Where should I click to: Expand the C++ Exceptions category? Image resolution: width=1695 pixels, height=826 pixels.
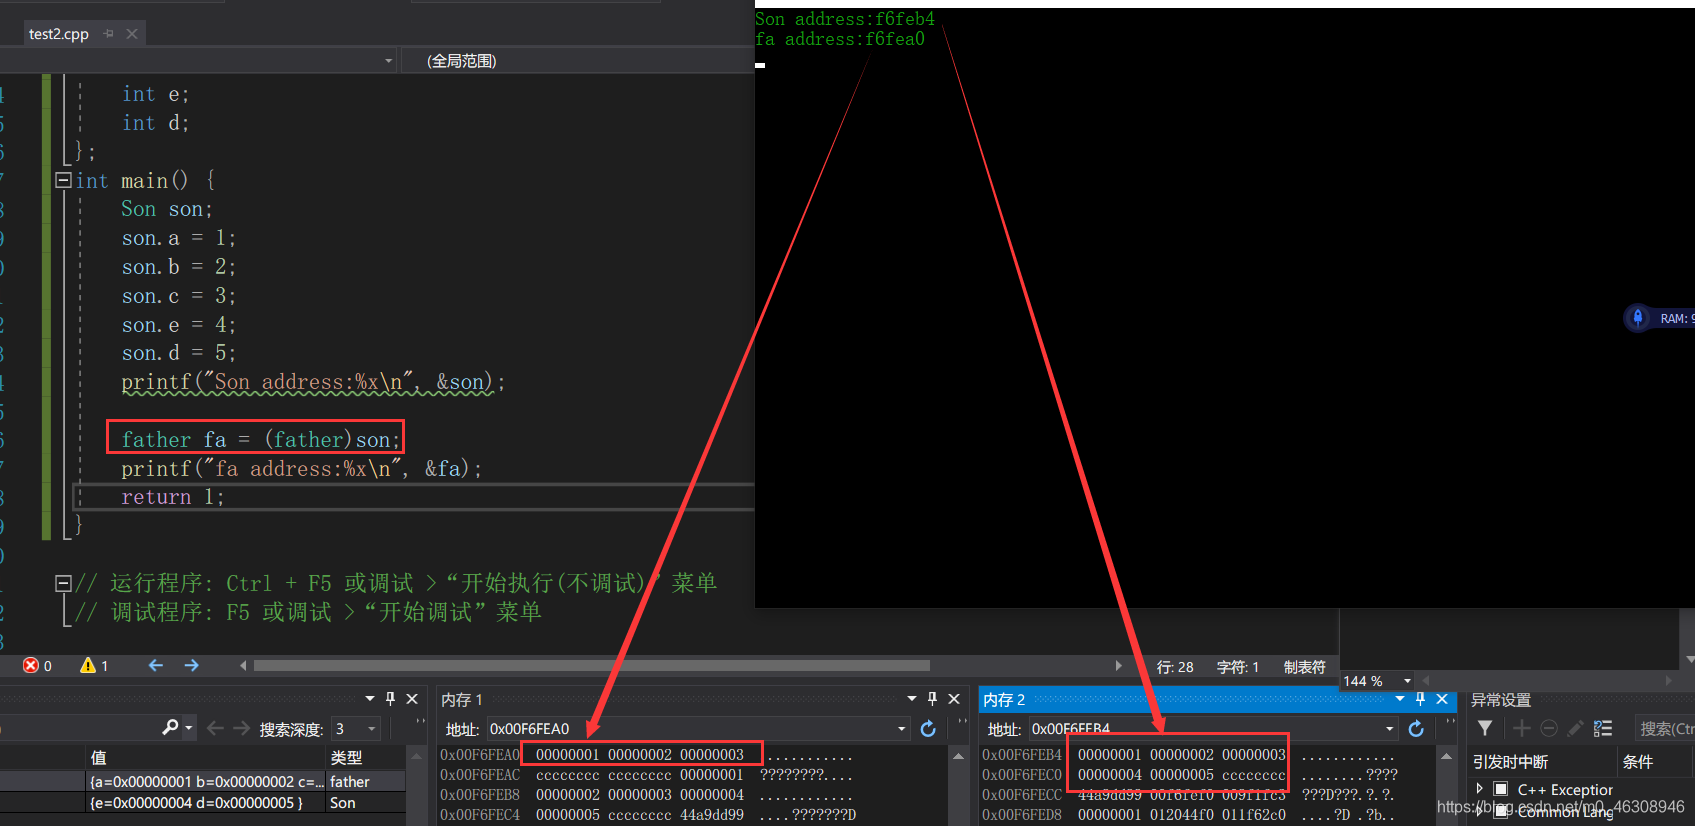tap(1479, 789)
